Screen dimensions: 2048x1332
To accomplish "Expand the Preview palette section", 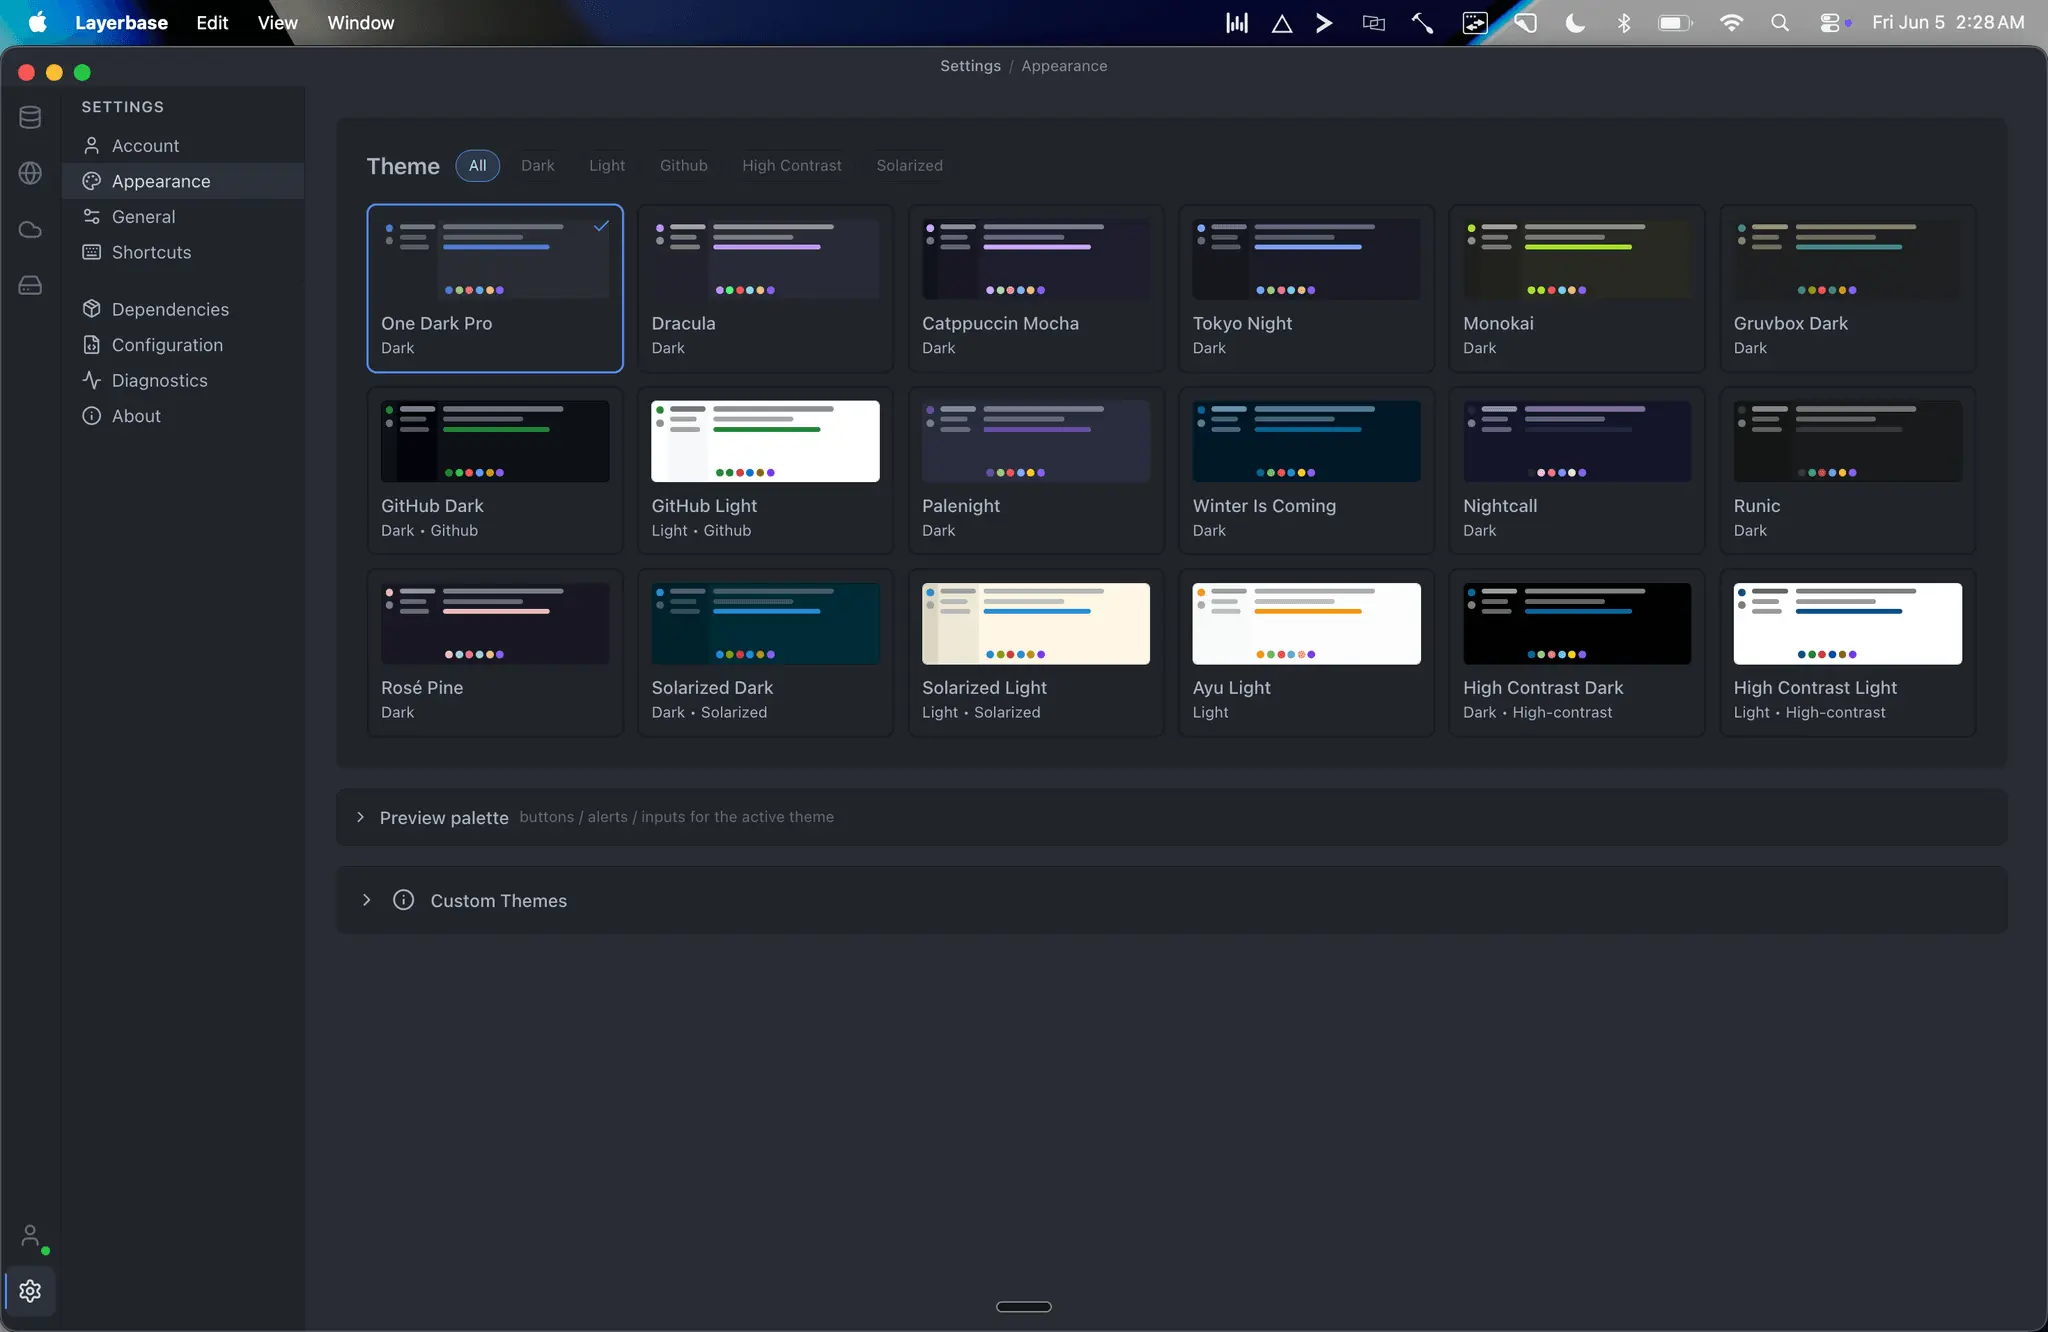I will pyautogui.click(x=361, y=818).
